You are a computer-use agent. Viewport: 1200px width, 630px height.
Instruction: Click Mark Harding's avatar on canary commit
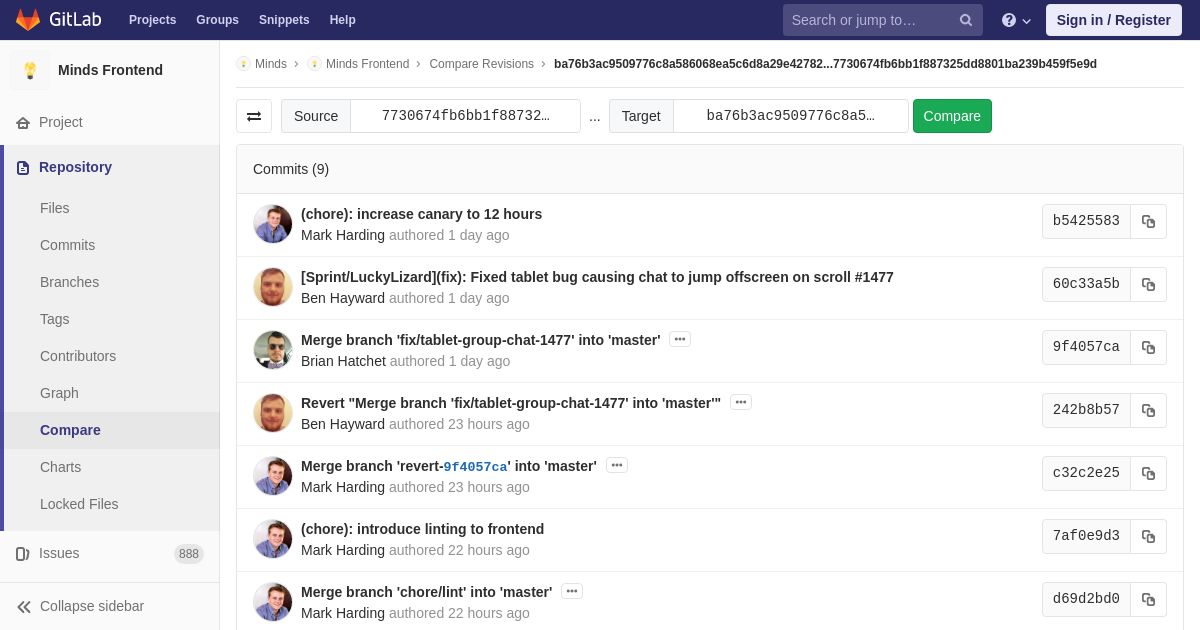(273, 224)
